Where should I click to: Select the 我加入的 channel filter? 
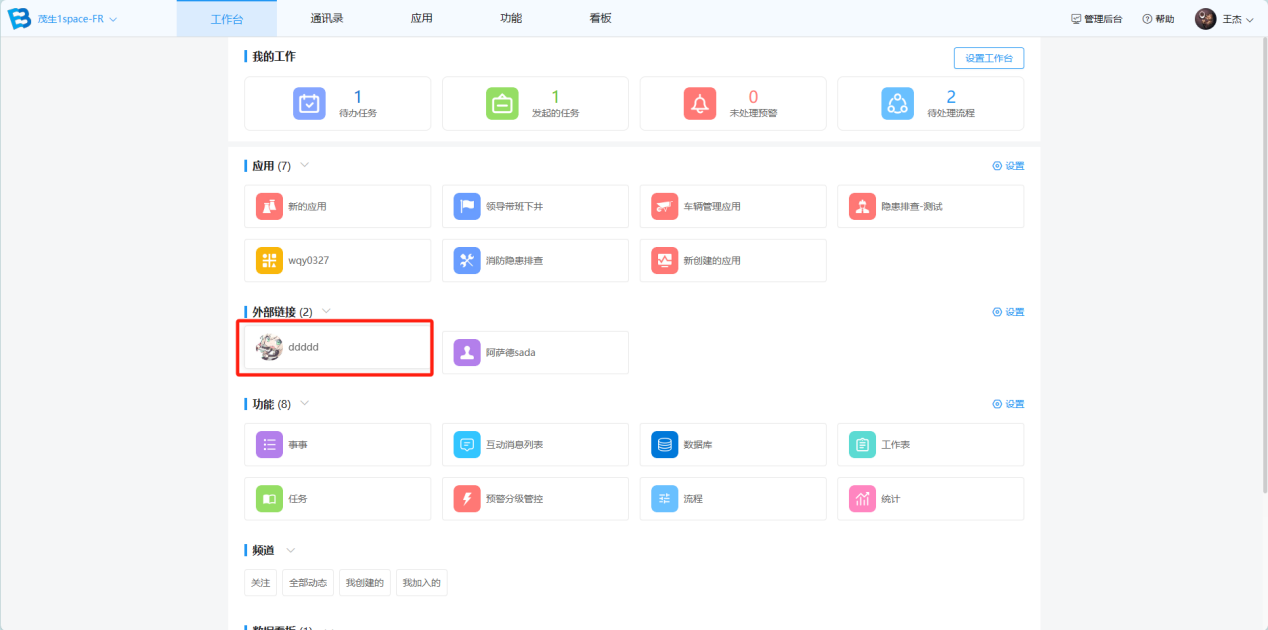[x=421, y=582]
